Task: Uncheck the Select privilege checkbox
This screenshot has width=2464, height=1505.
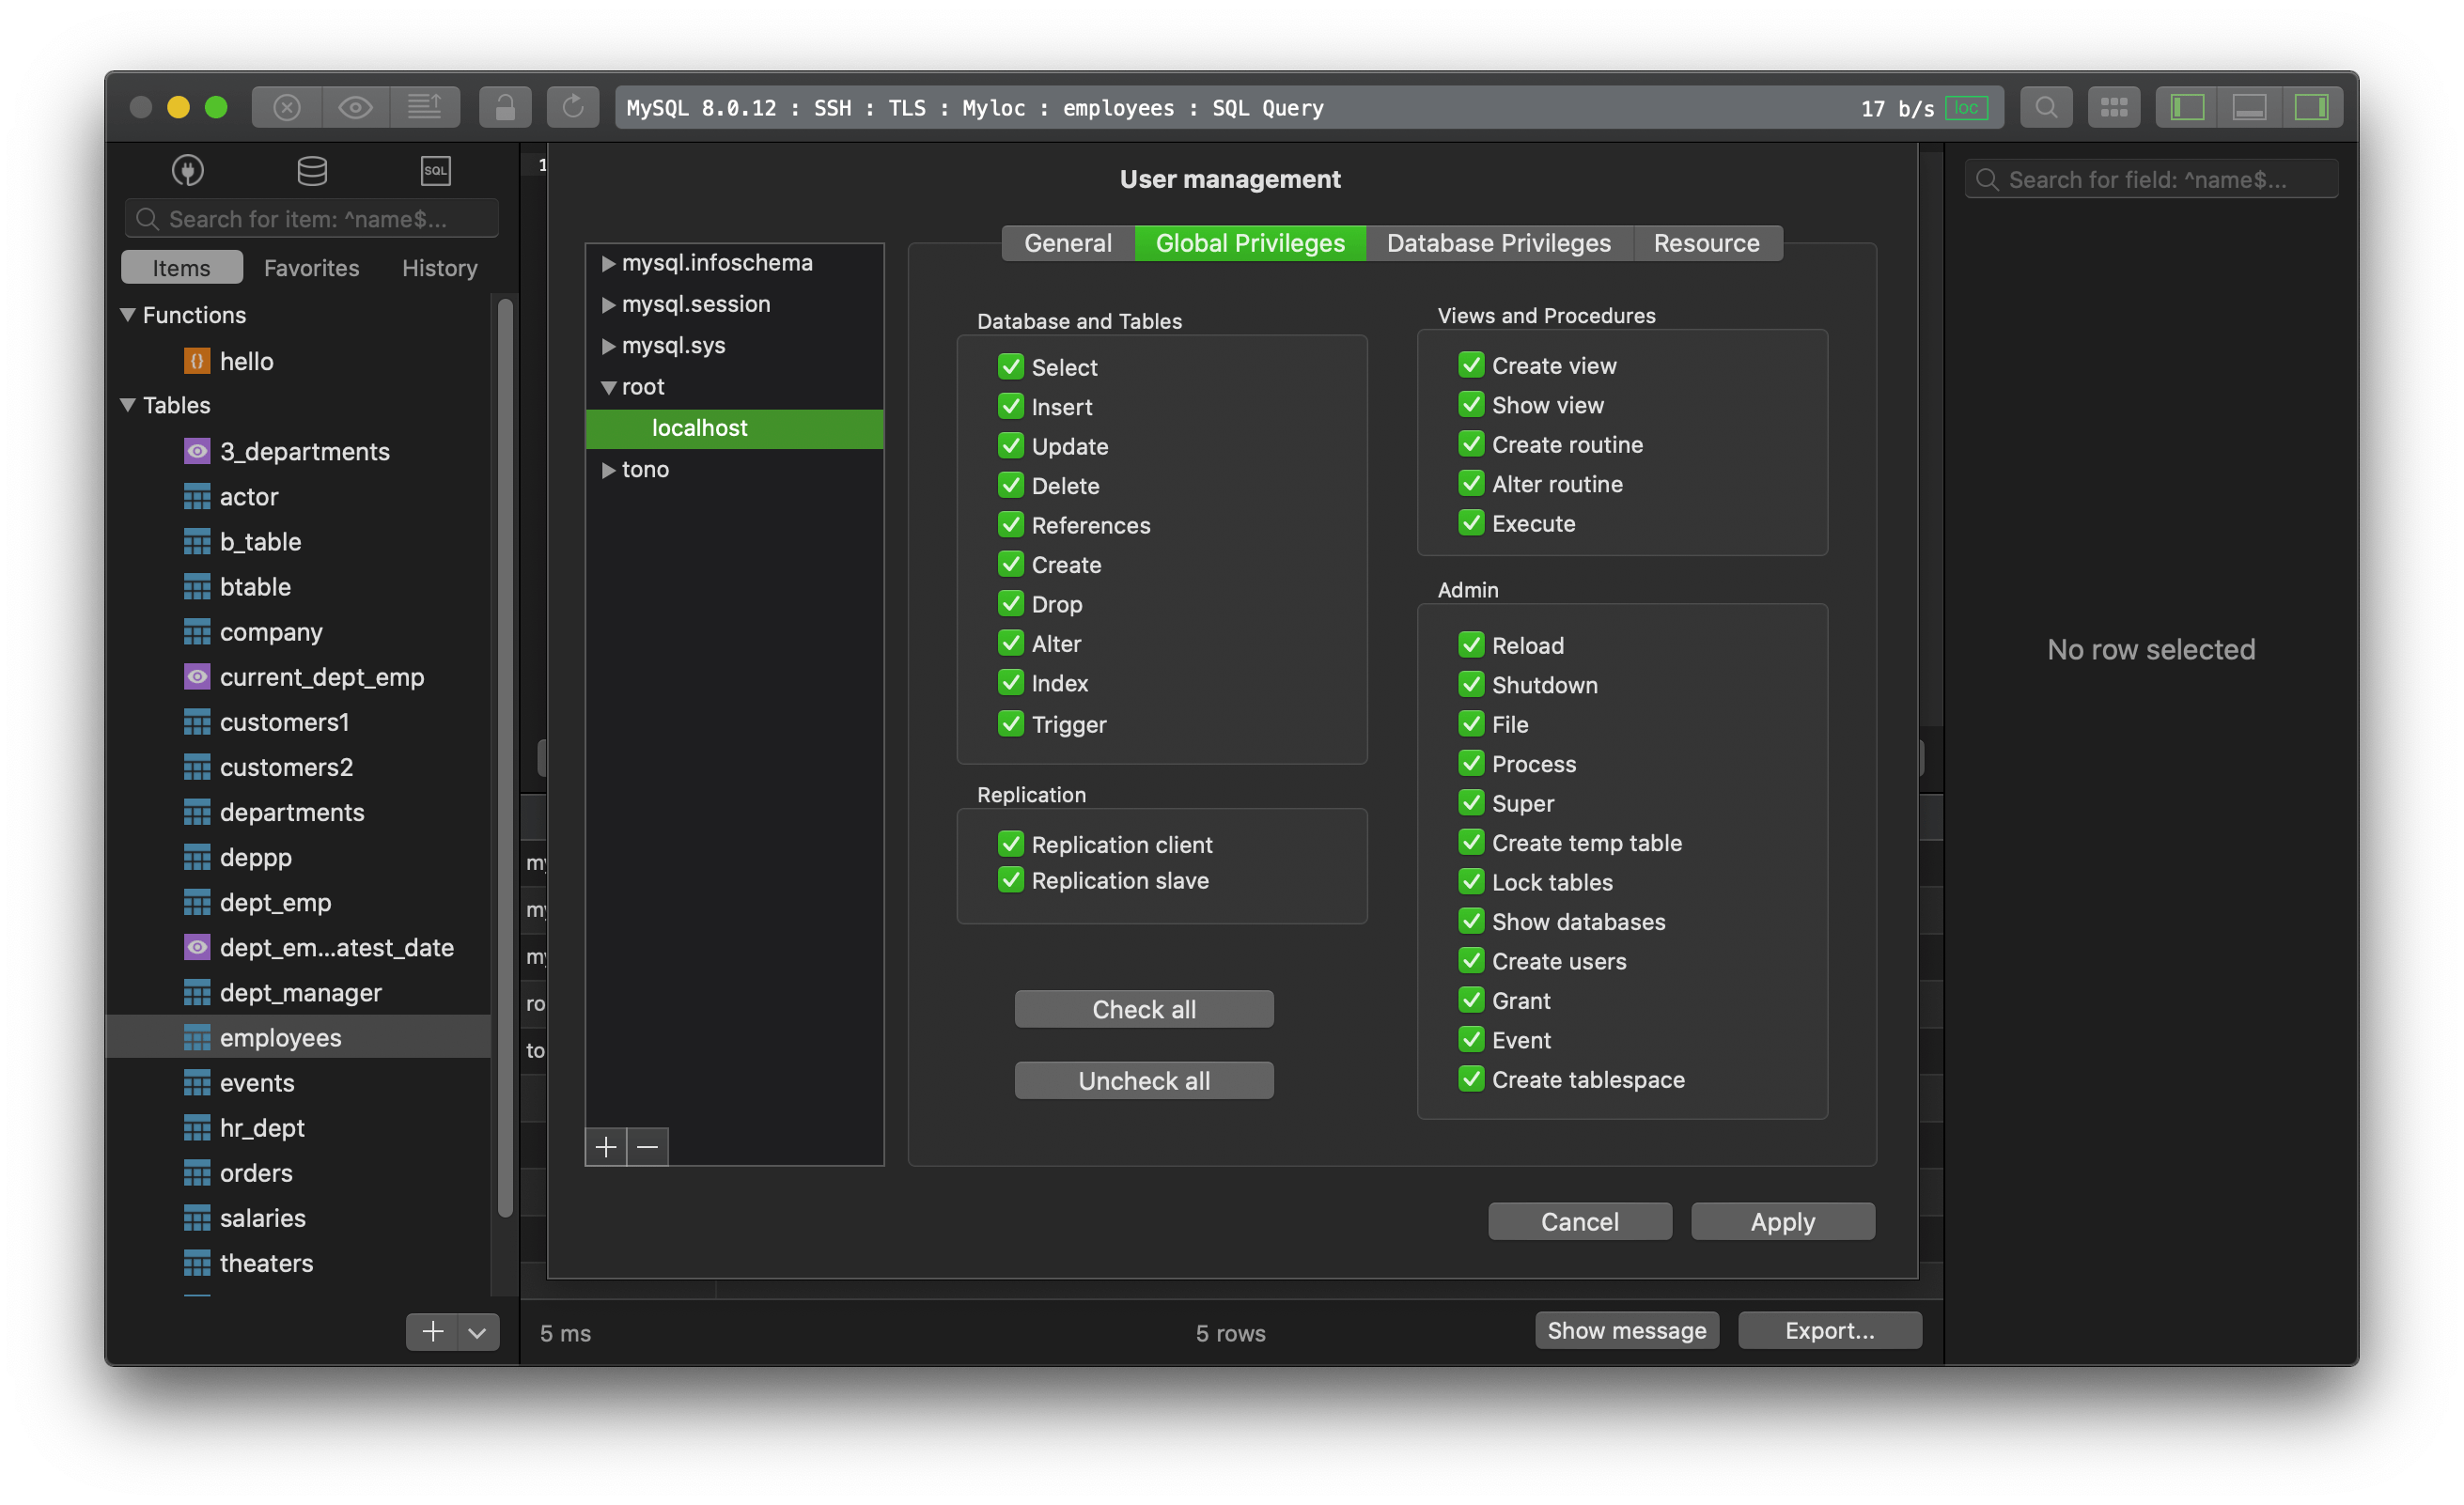Action: (1011, 367)
